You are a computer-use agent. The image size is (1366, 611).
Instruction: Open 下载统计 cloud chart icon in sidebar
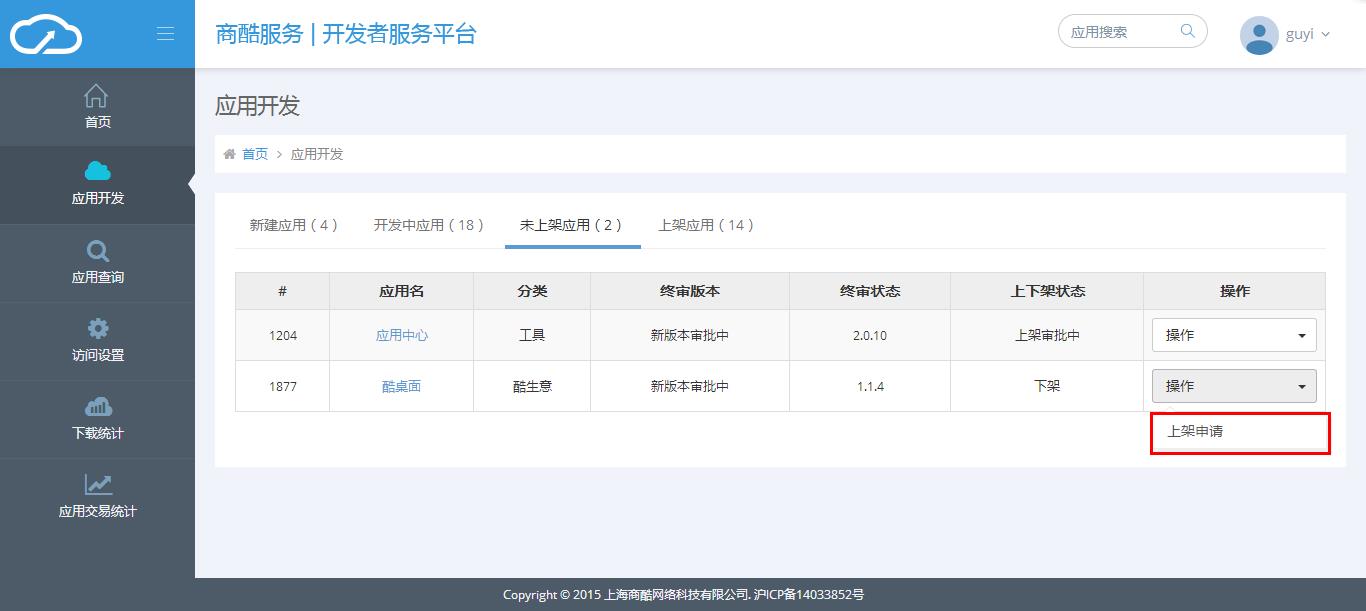click(x=98, y=406)
